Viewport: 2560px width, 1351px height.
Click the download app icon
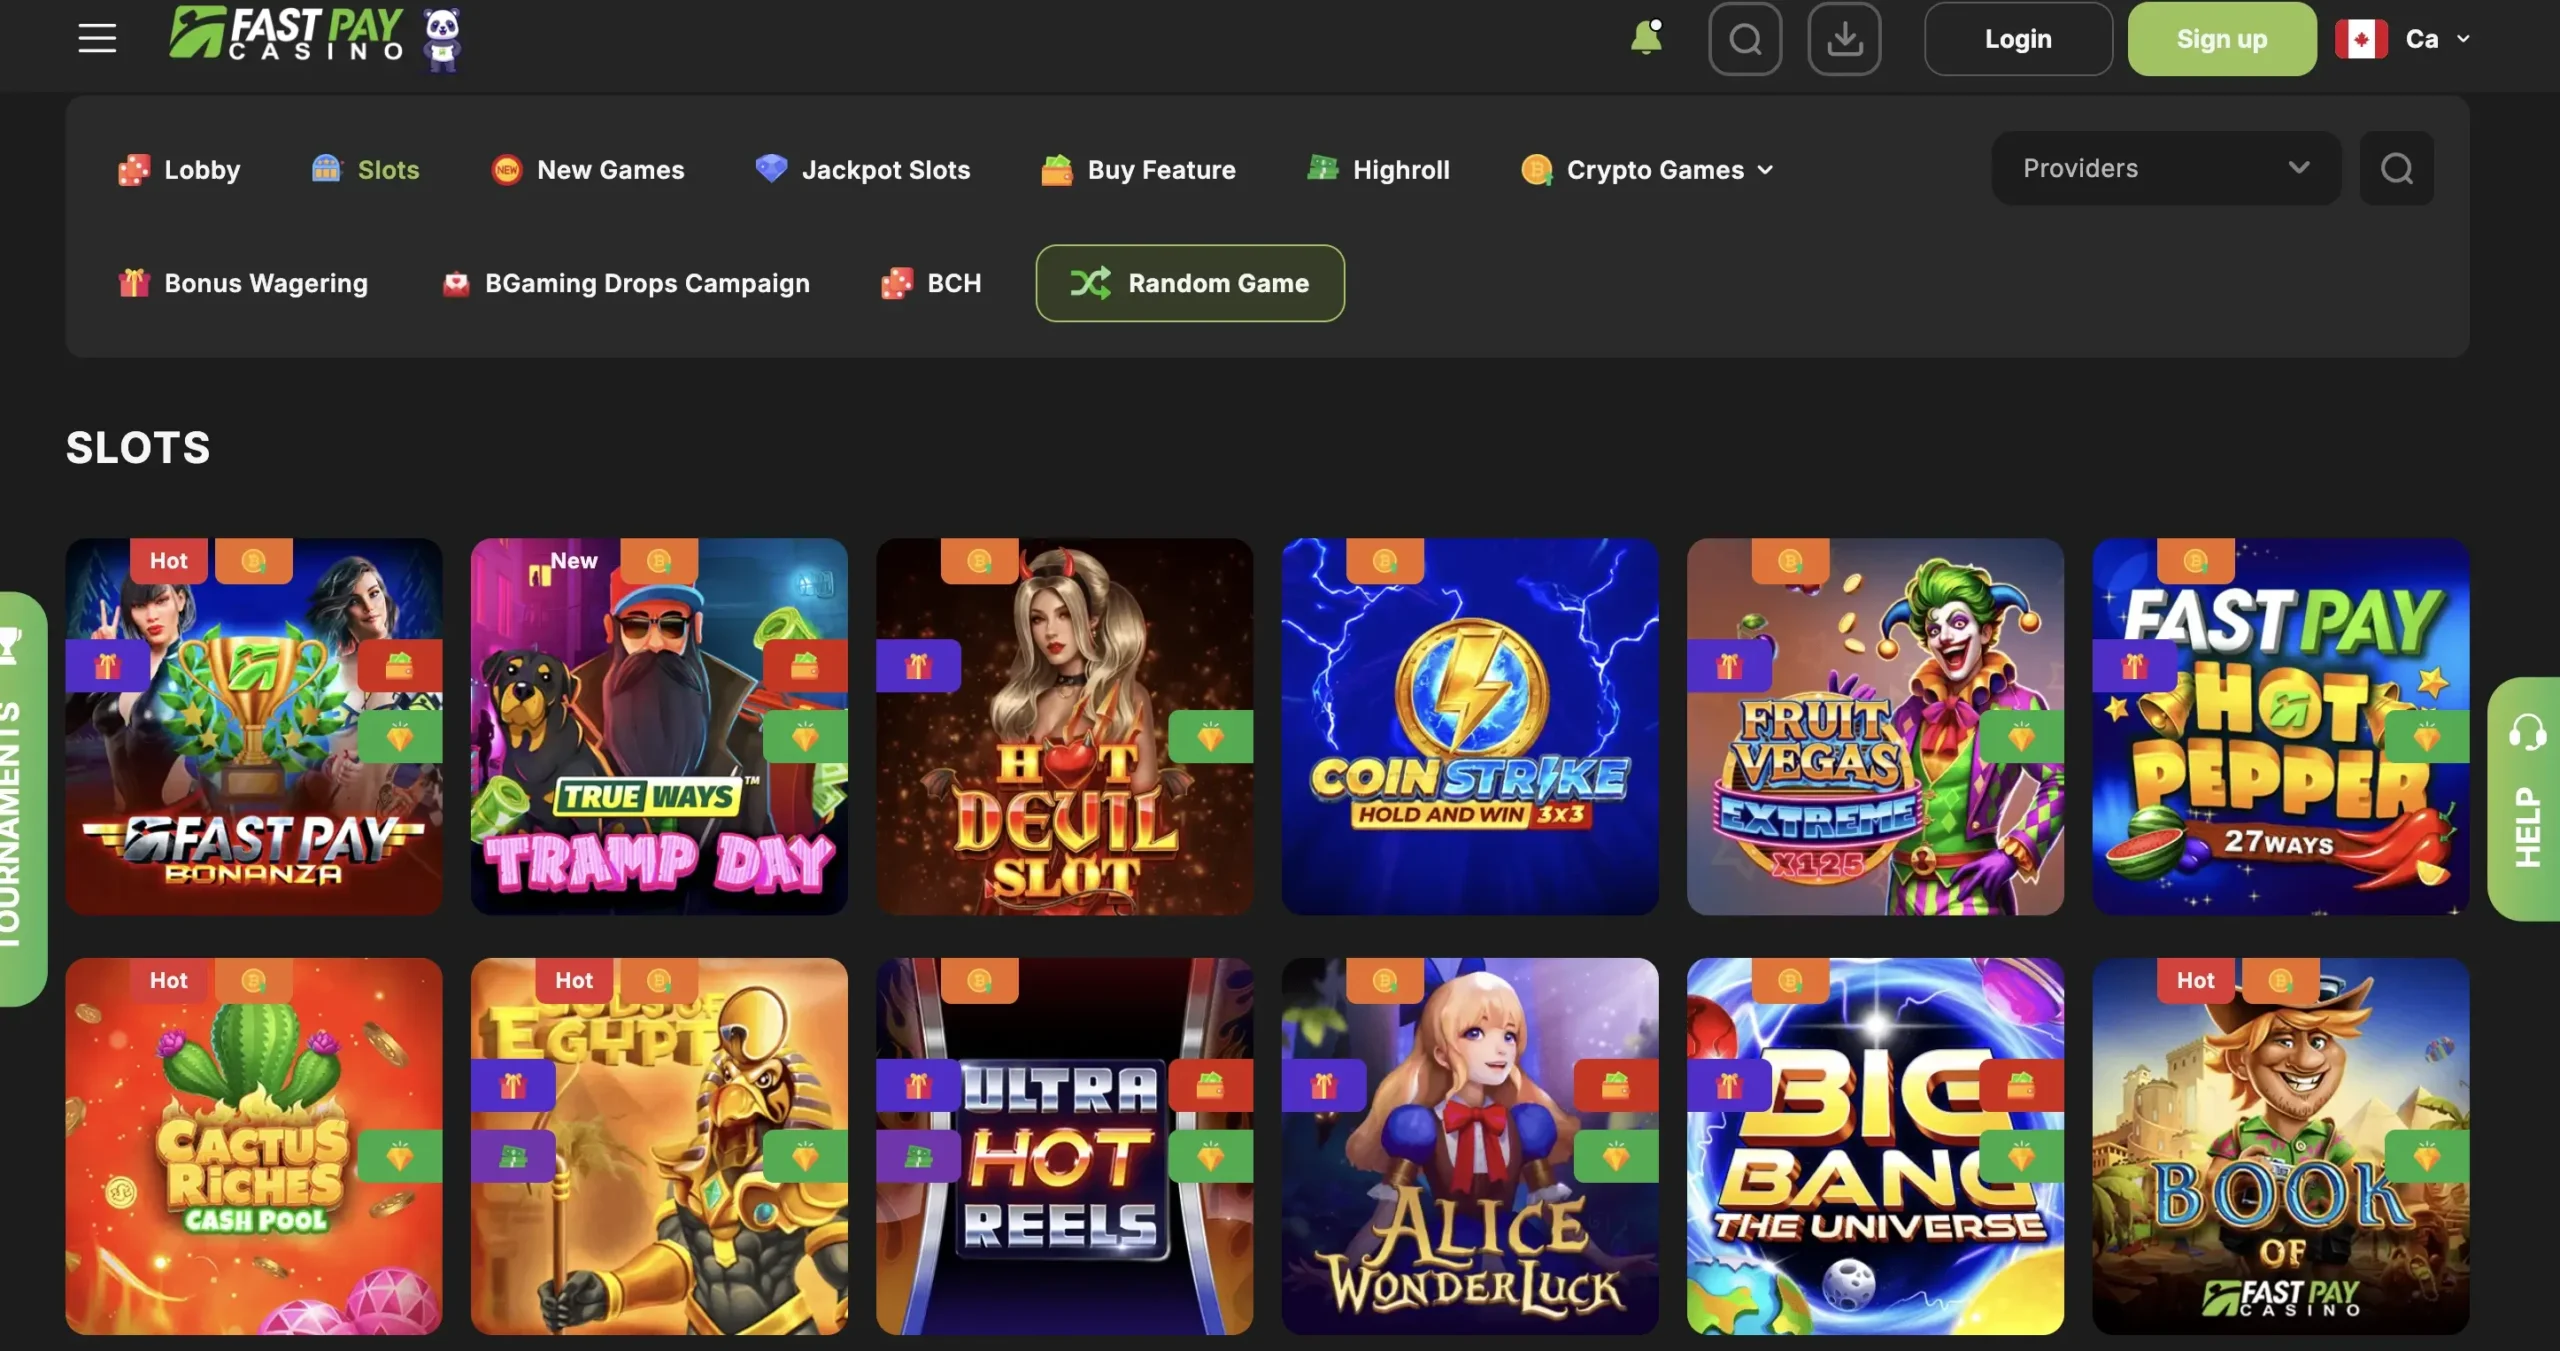click(1844, 39)
